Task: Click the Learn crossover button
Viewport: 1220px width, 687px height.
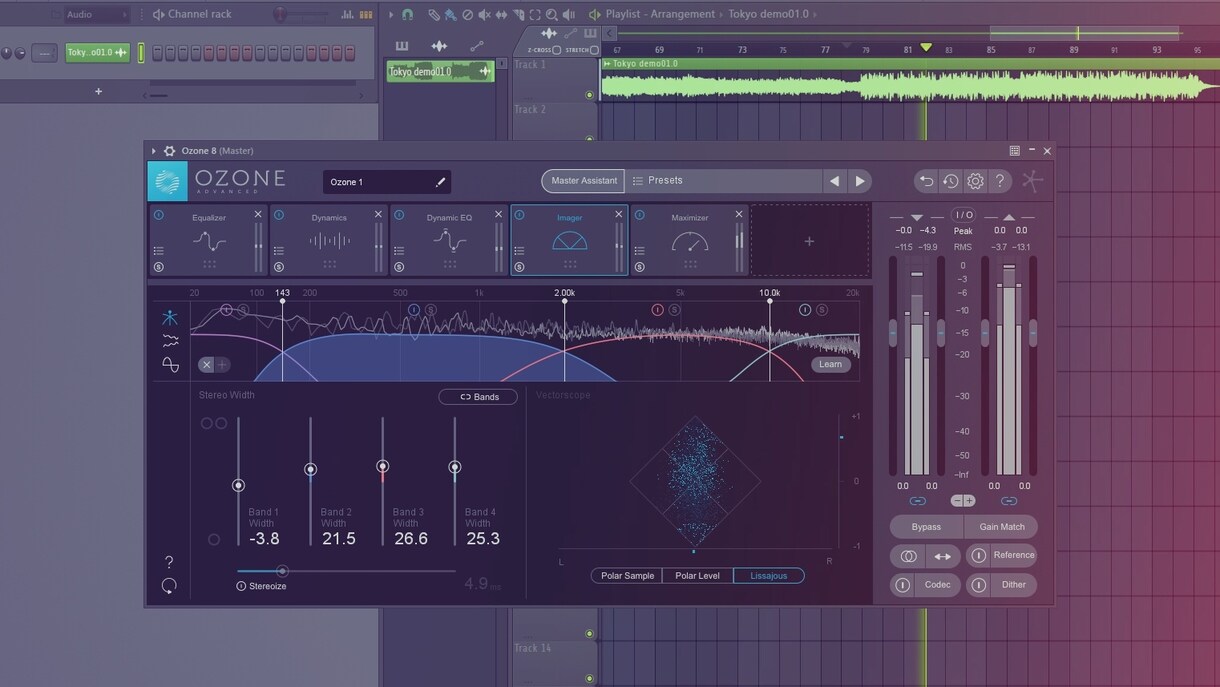Action: click(x=830, y=364)
